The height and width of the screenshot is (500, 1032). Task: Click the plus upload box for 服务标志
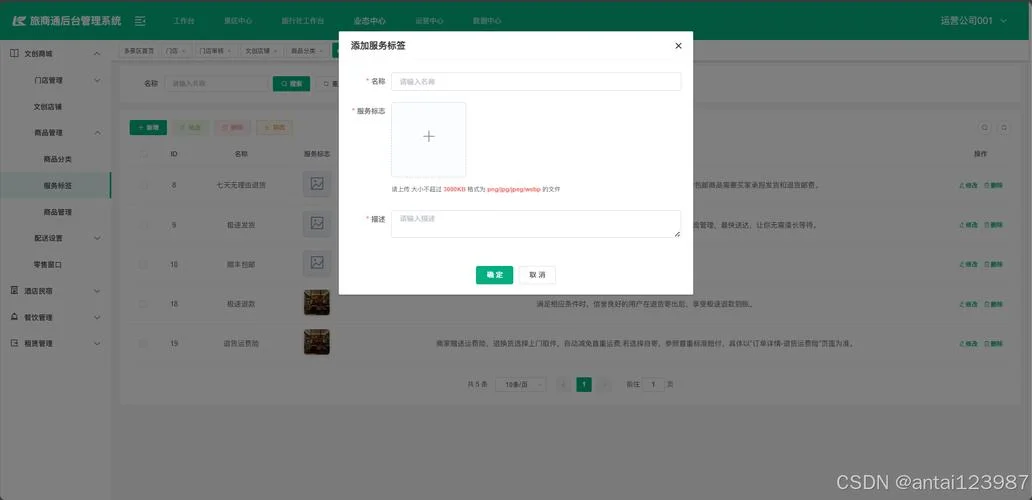(x=428, y=139)
